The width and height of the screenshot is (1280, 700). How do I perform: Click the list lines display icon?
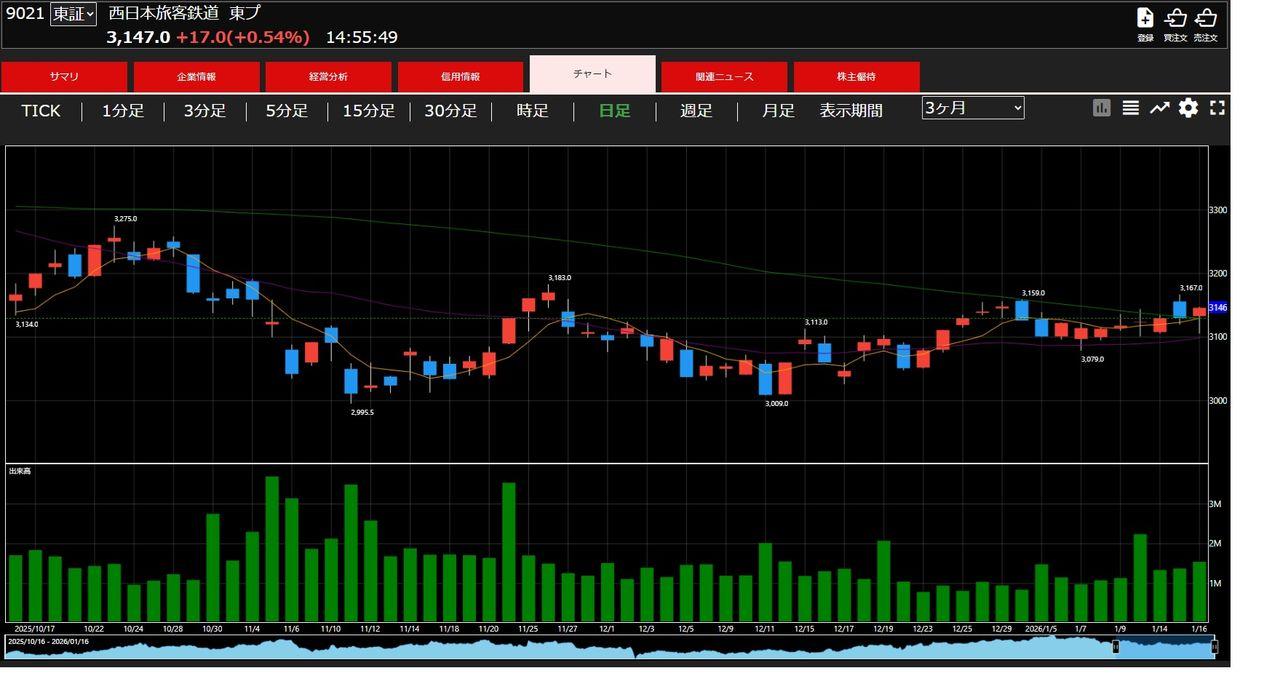(1130, 108)
